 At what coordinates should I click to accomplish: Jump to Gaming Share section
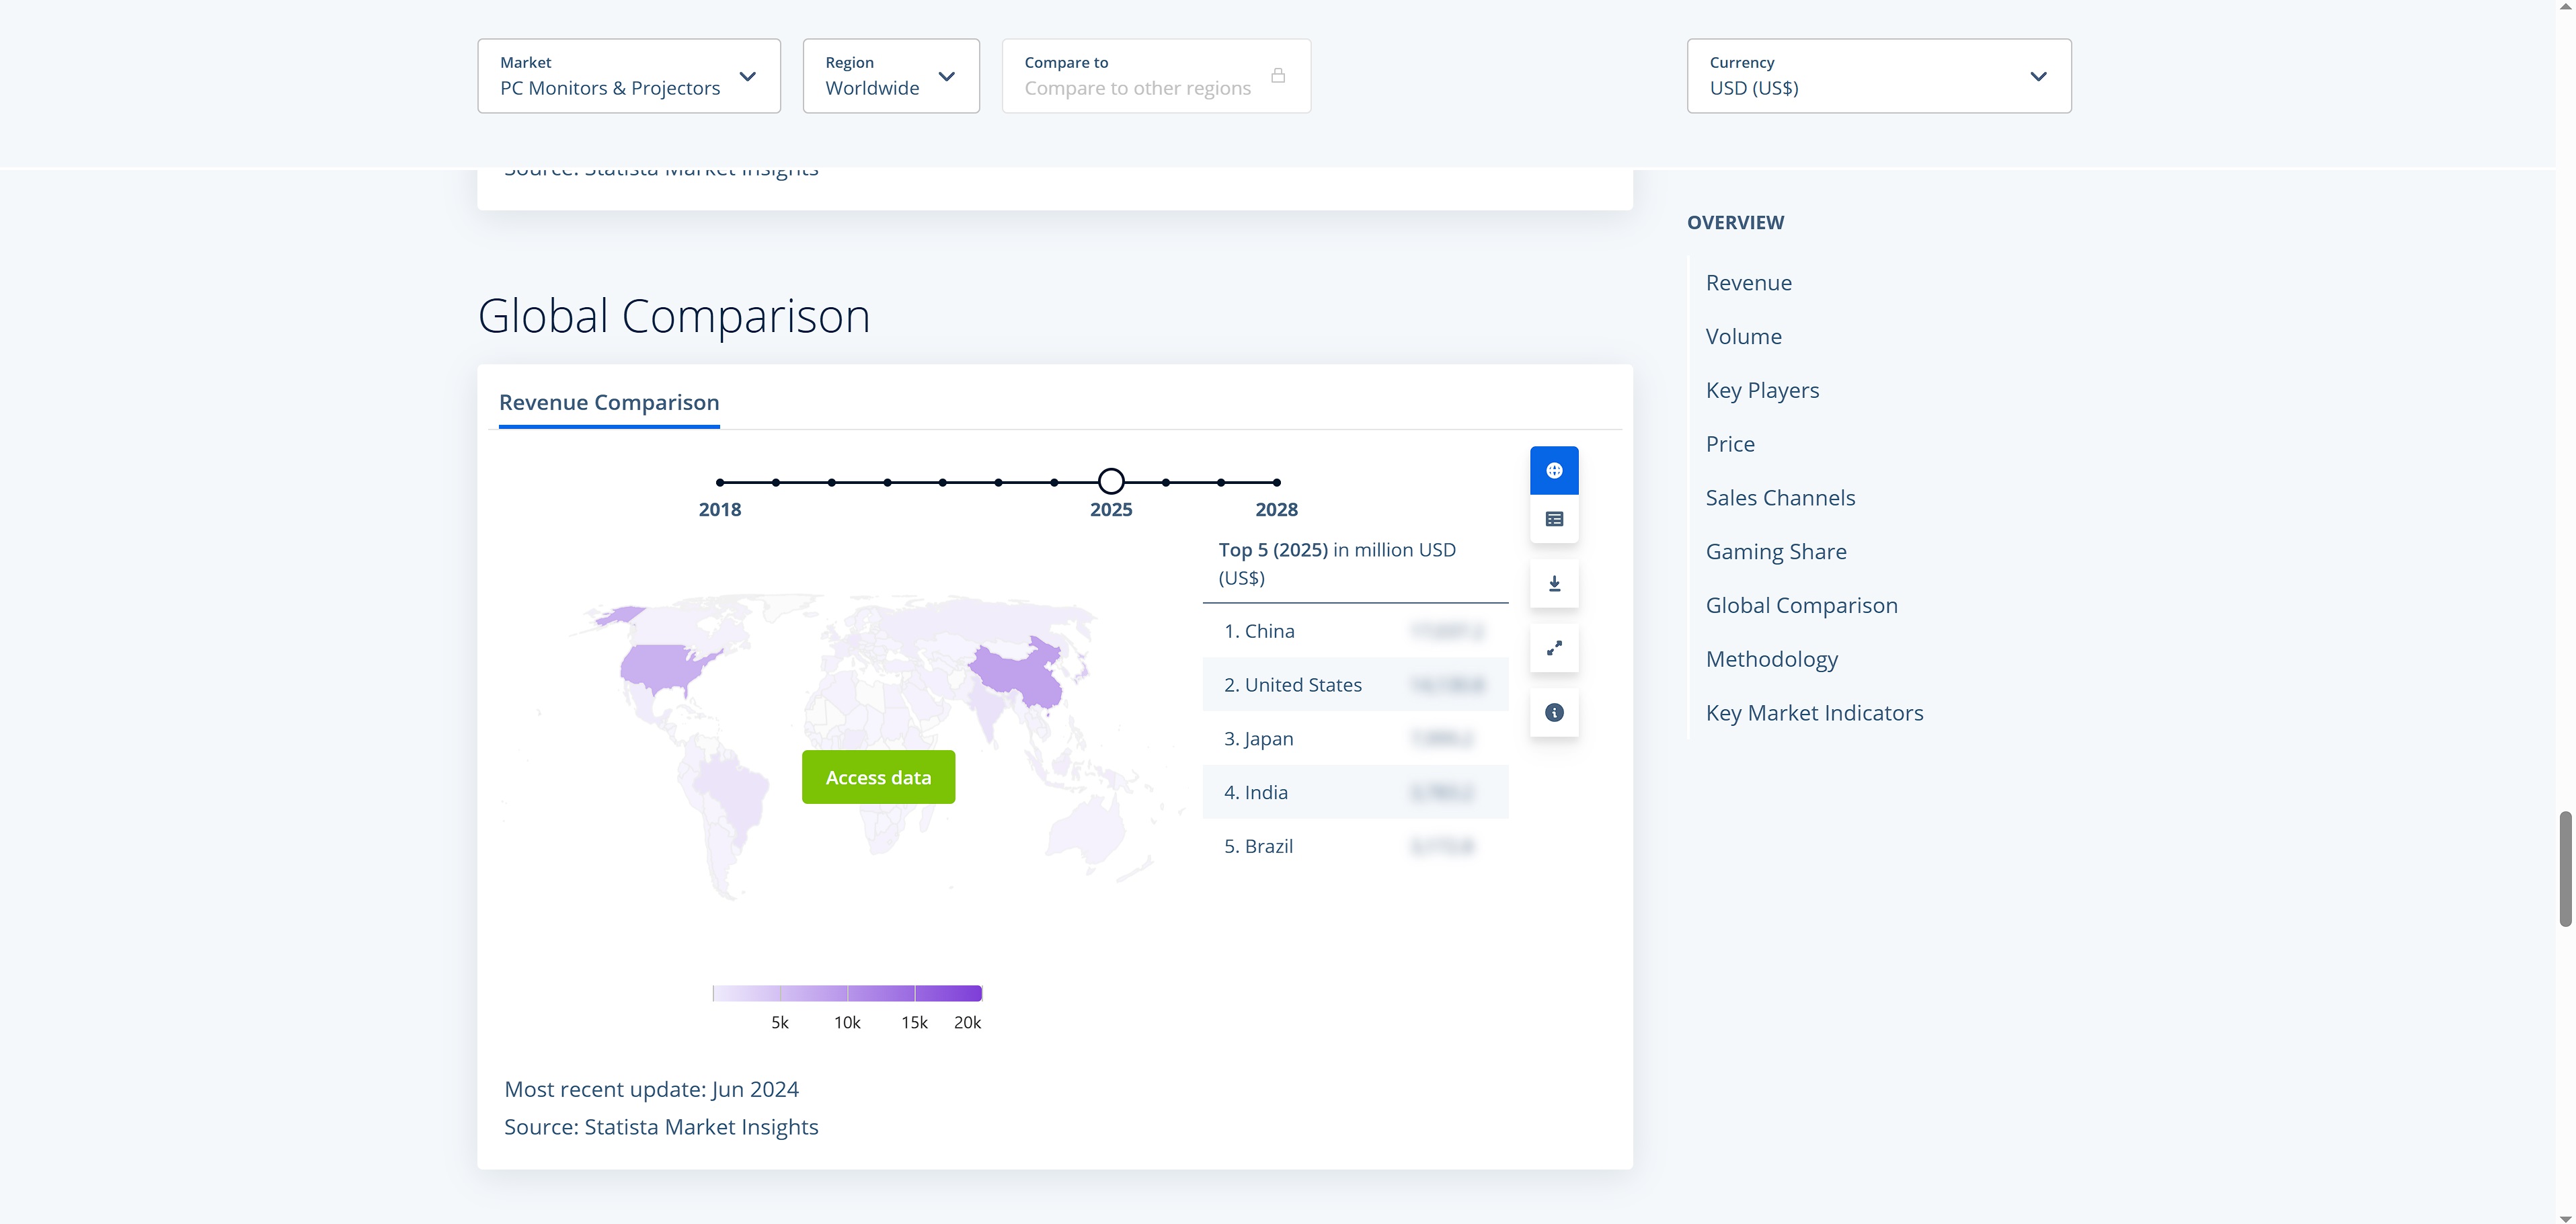pyautogui.click(x=1775, y=551)
